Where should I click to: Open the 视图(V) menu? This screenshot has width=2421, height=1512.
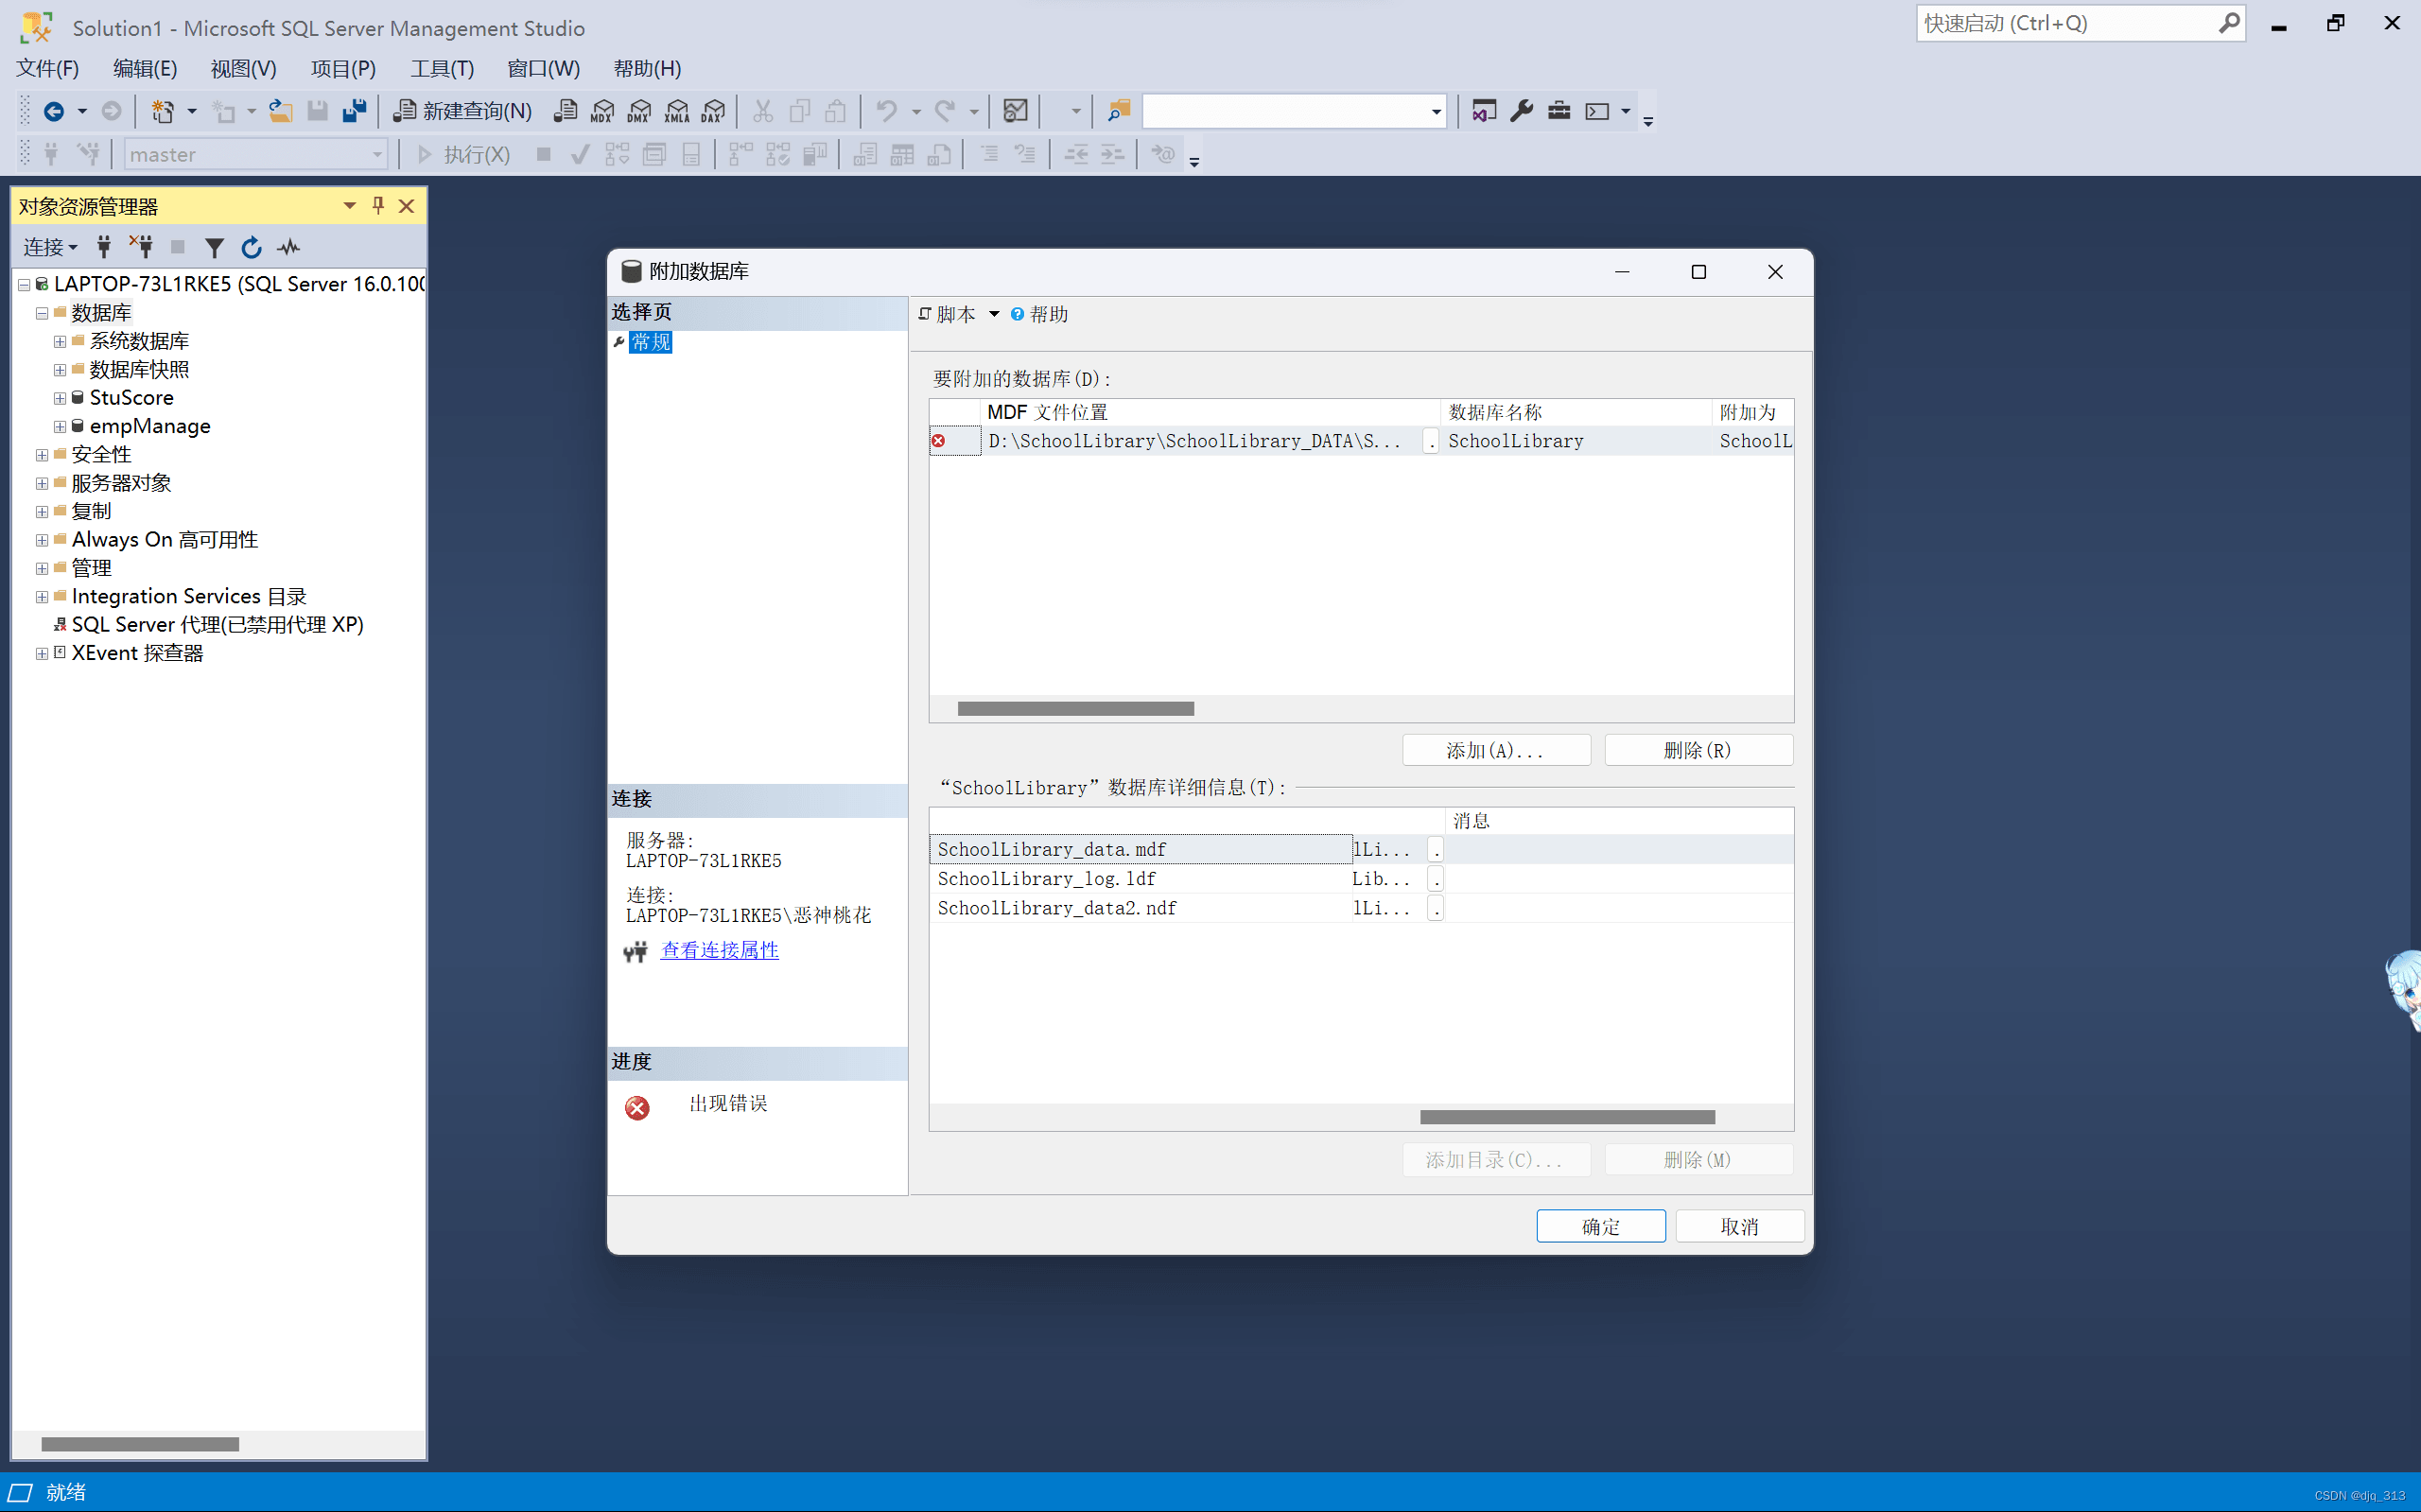pyautogui.click(x=243, y=68)
